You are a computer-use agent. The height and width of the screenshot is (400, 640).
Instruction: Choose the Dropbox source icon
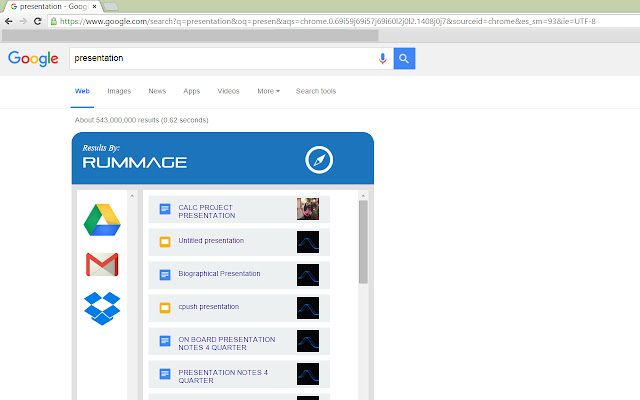coord(102,308)
